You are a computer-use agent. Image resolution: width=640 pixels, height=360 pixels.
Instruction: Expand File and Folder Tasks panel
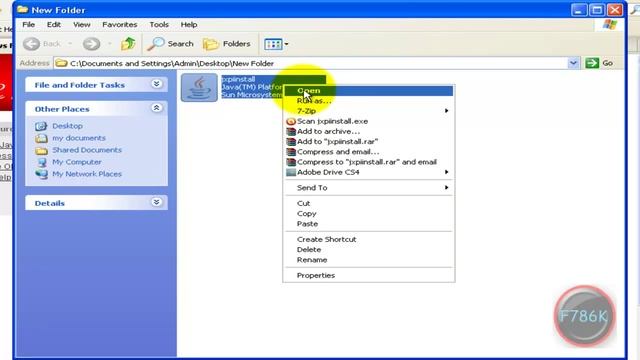pos(156,84)
